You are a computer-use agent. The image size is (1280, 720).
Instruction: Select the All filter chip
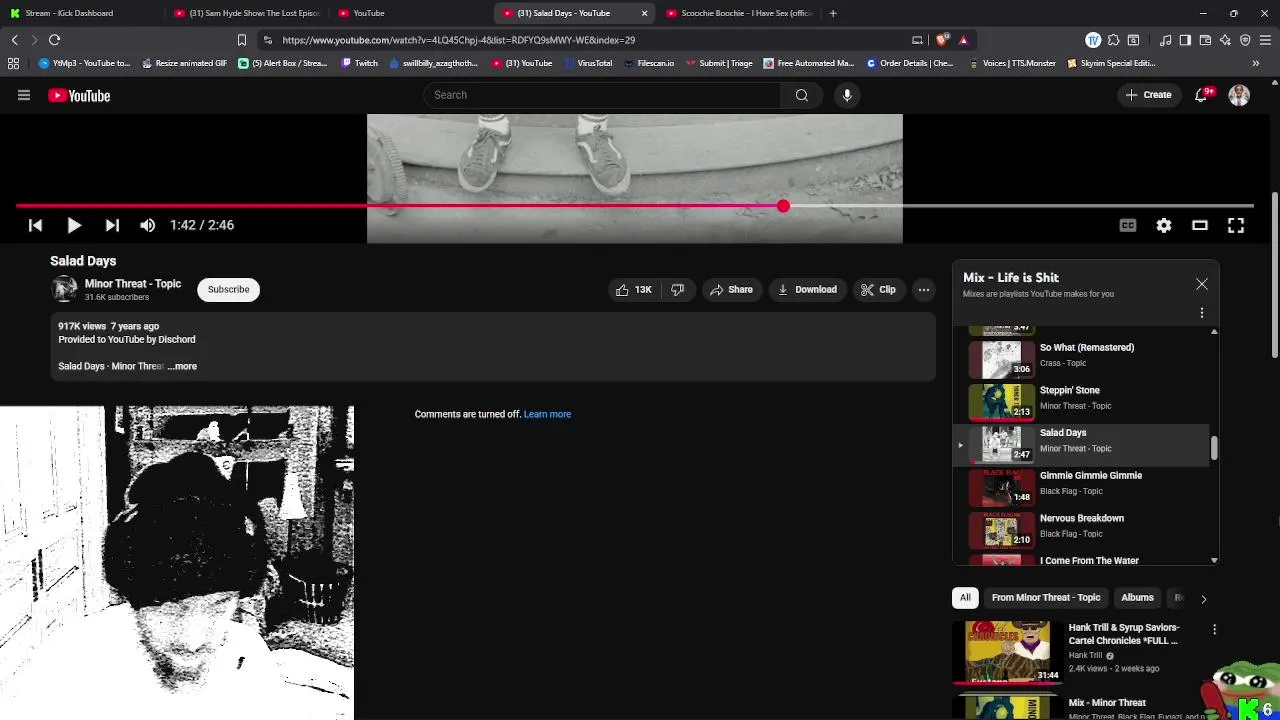965,598
